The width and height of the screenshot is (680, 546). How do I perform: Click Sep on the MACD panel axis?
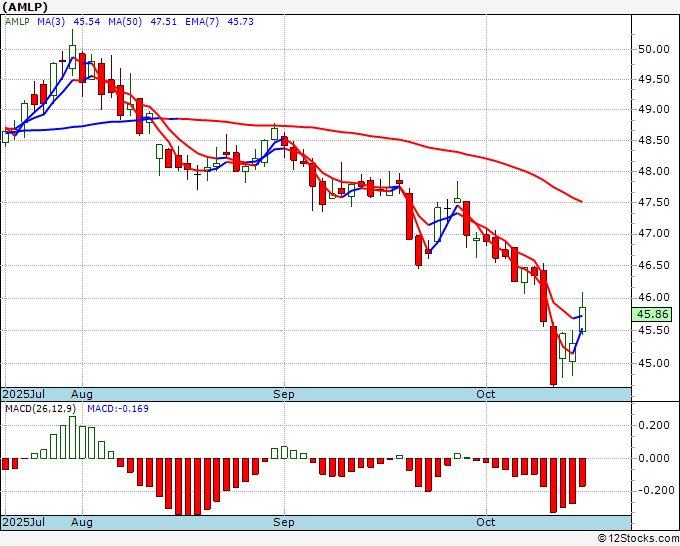tap(284, 522)
